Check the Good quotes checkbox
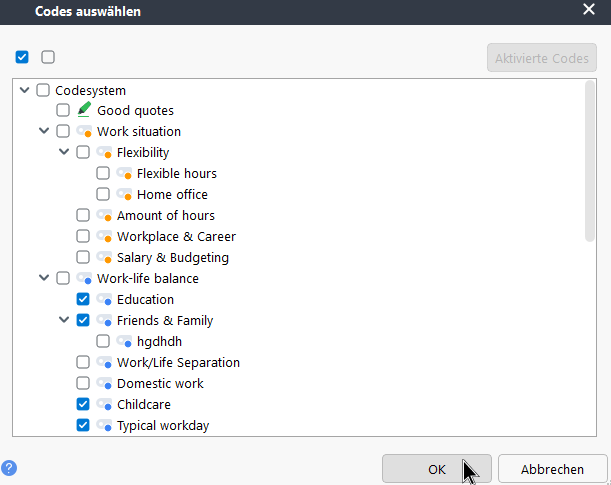The height and width of the screenshot is (485, 611). (63, 110)
